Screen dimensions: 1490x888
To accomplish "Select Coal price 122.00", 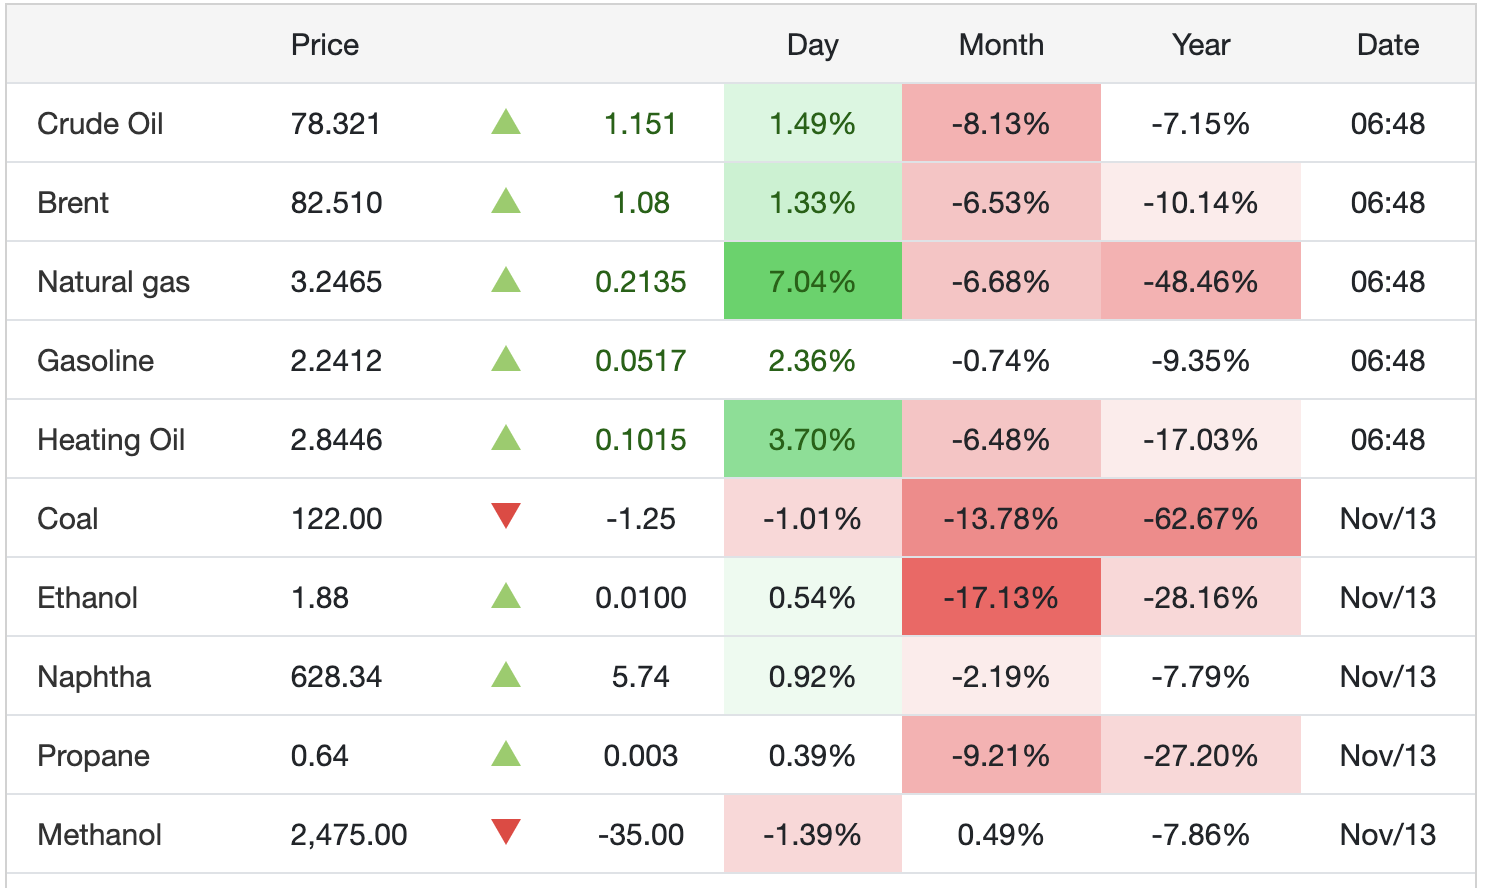I will click(x=336, y=519).
